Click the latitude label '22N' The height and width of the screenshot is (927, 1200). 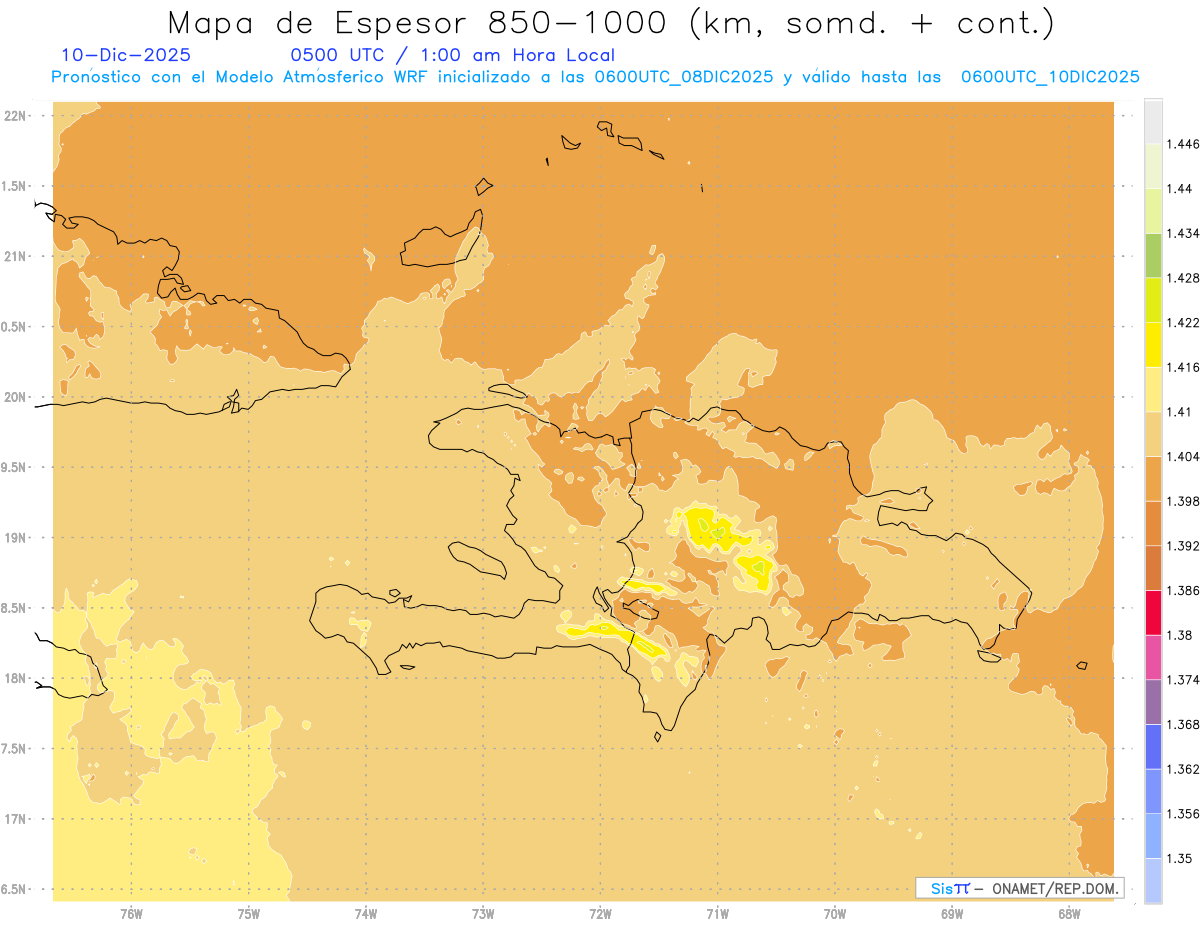[15, 116]
